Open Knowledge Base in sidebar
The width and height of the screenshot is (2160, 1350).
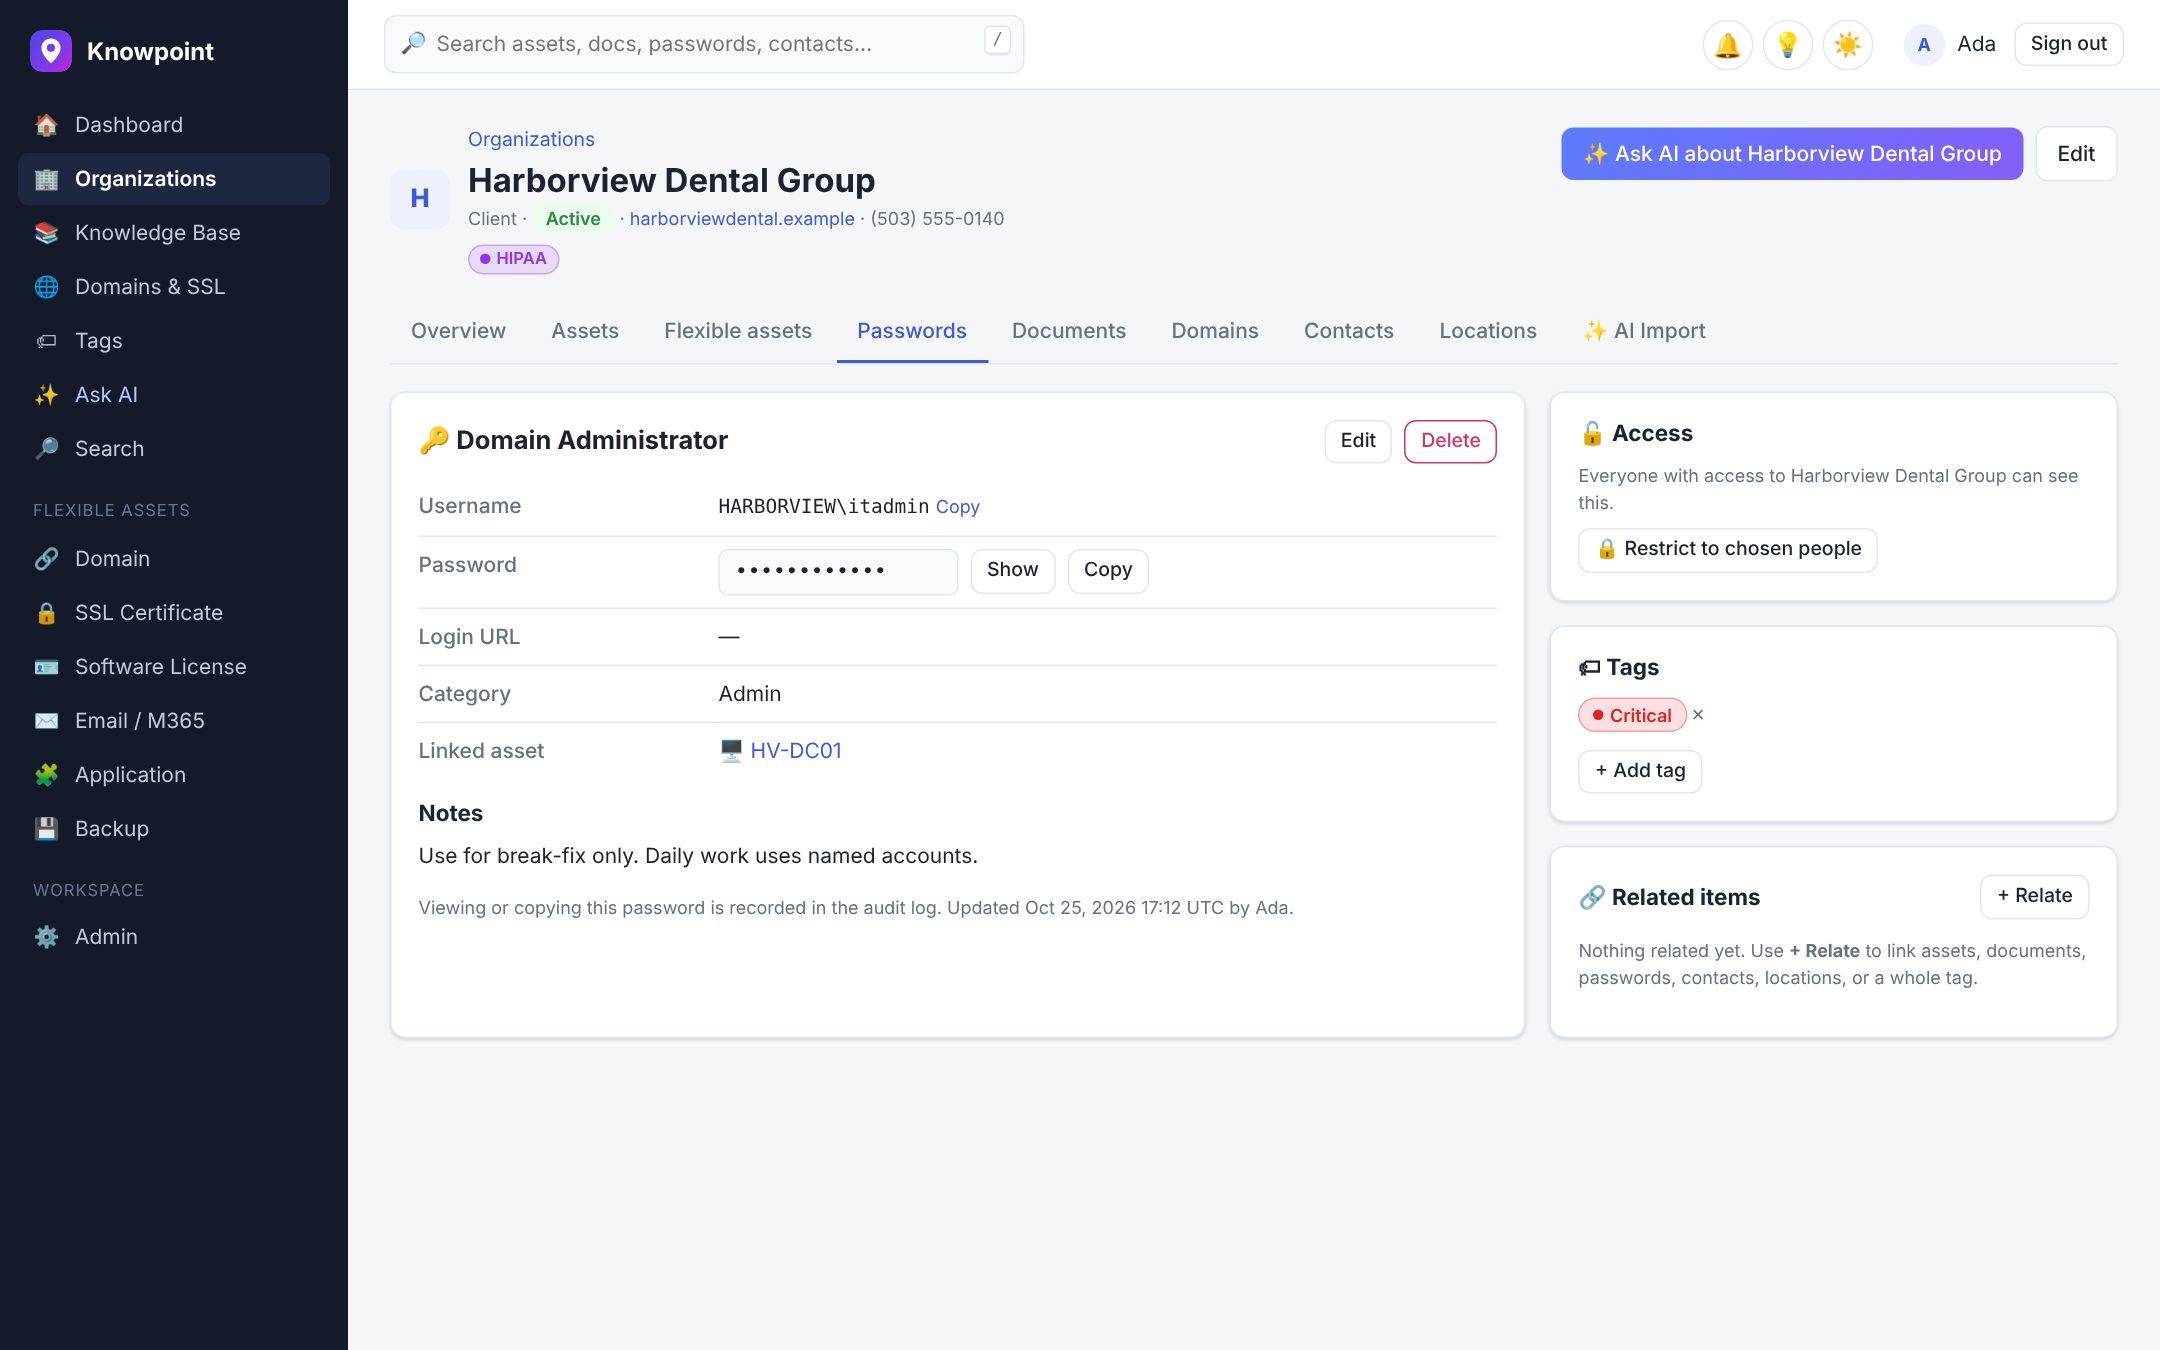tap(174, 233)
